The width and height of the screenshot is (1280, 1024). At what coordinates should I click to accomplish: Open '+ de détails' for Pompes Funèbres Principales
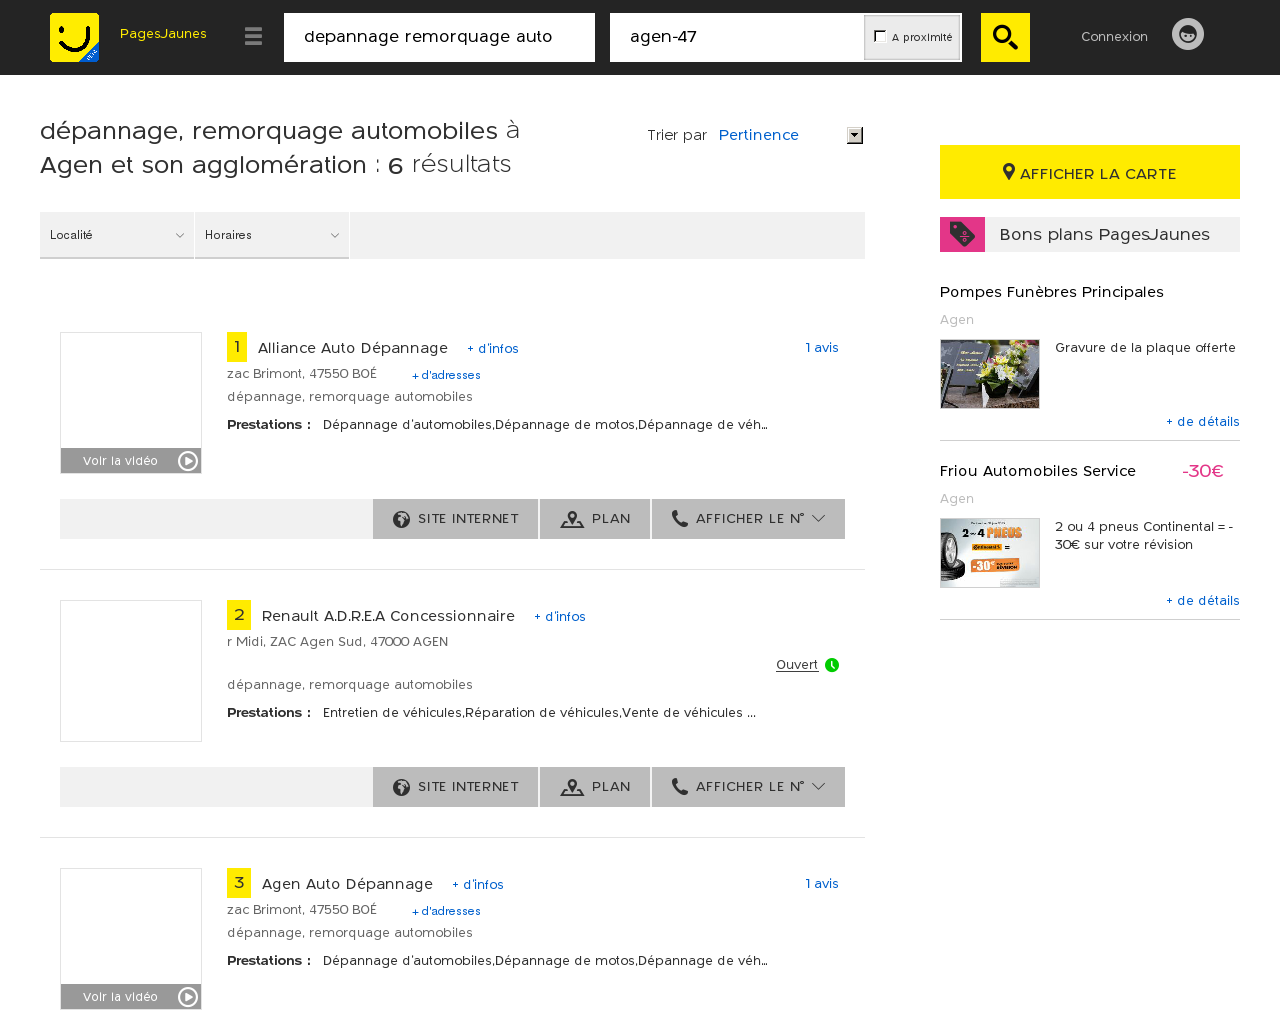1203,422
